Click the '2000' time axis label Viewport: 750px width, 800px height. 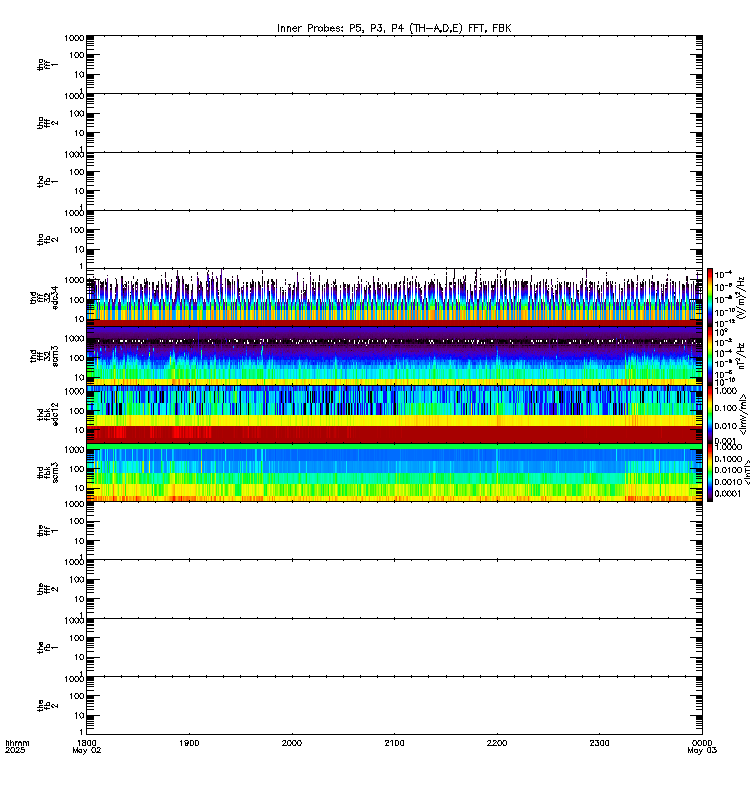(292, 743)
